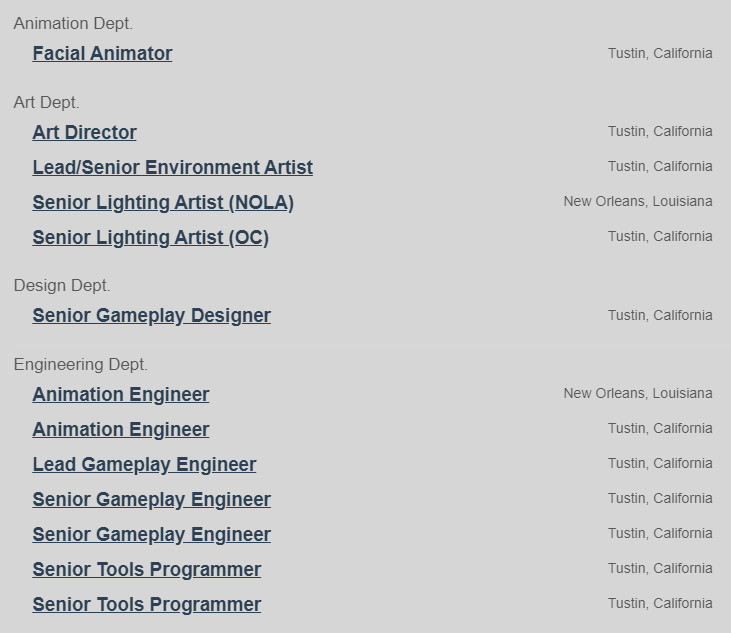Click the Art Dept. section heading

tap(46, 102)
